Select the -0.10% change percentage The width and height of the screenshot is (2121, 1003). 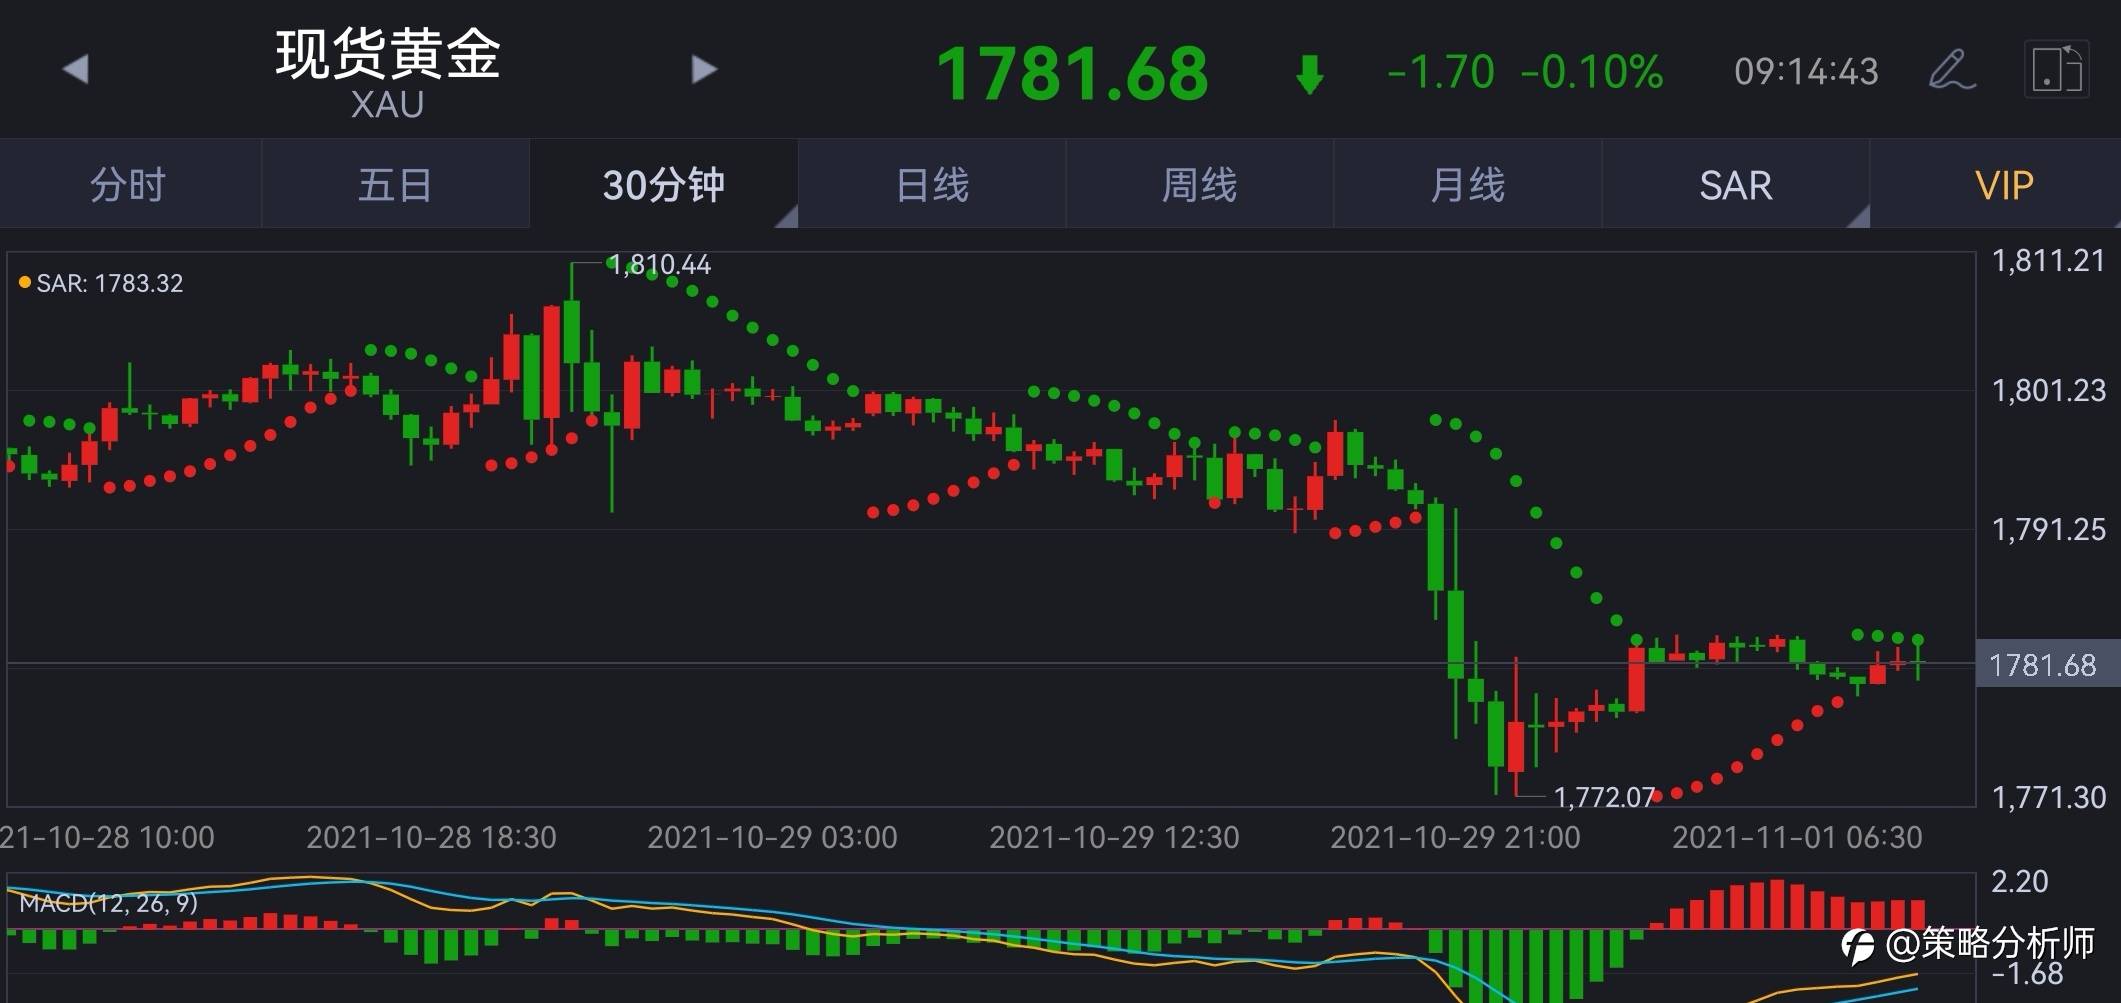1592,72
